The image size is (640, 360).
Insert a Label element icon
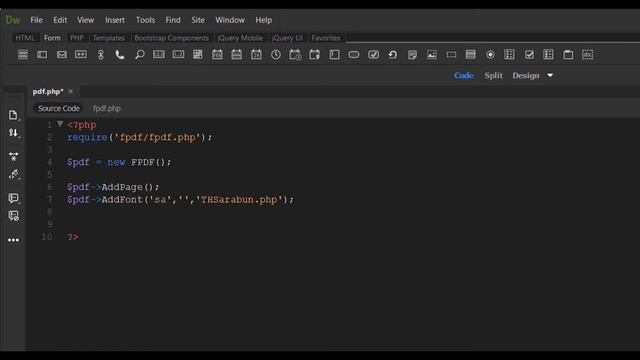[587, 55]
